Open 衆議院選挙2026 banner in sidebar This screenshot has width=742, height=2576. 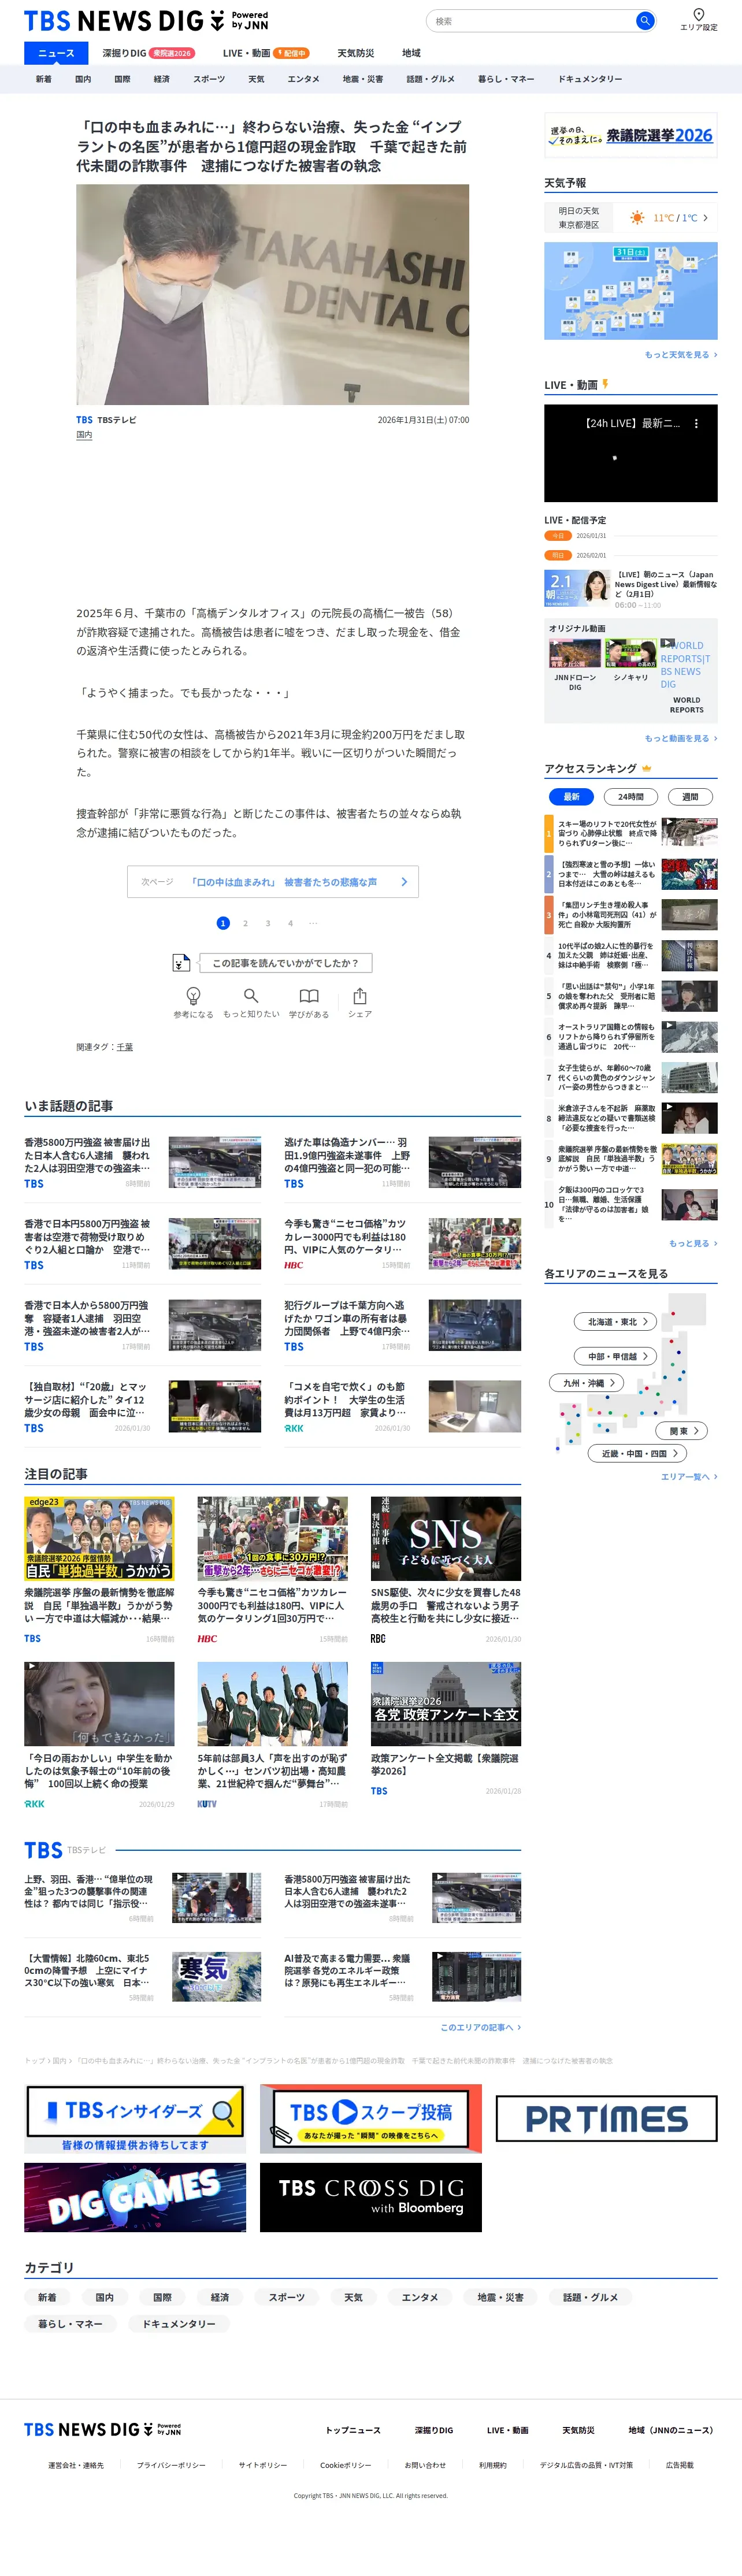pos(630,135)
